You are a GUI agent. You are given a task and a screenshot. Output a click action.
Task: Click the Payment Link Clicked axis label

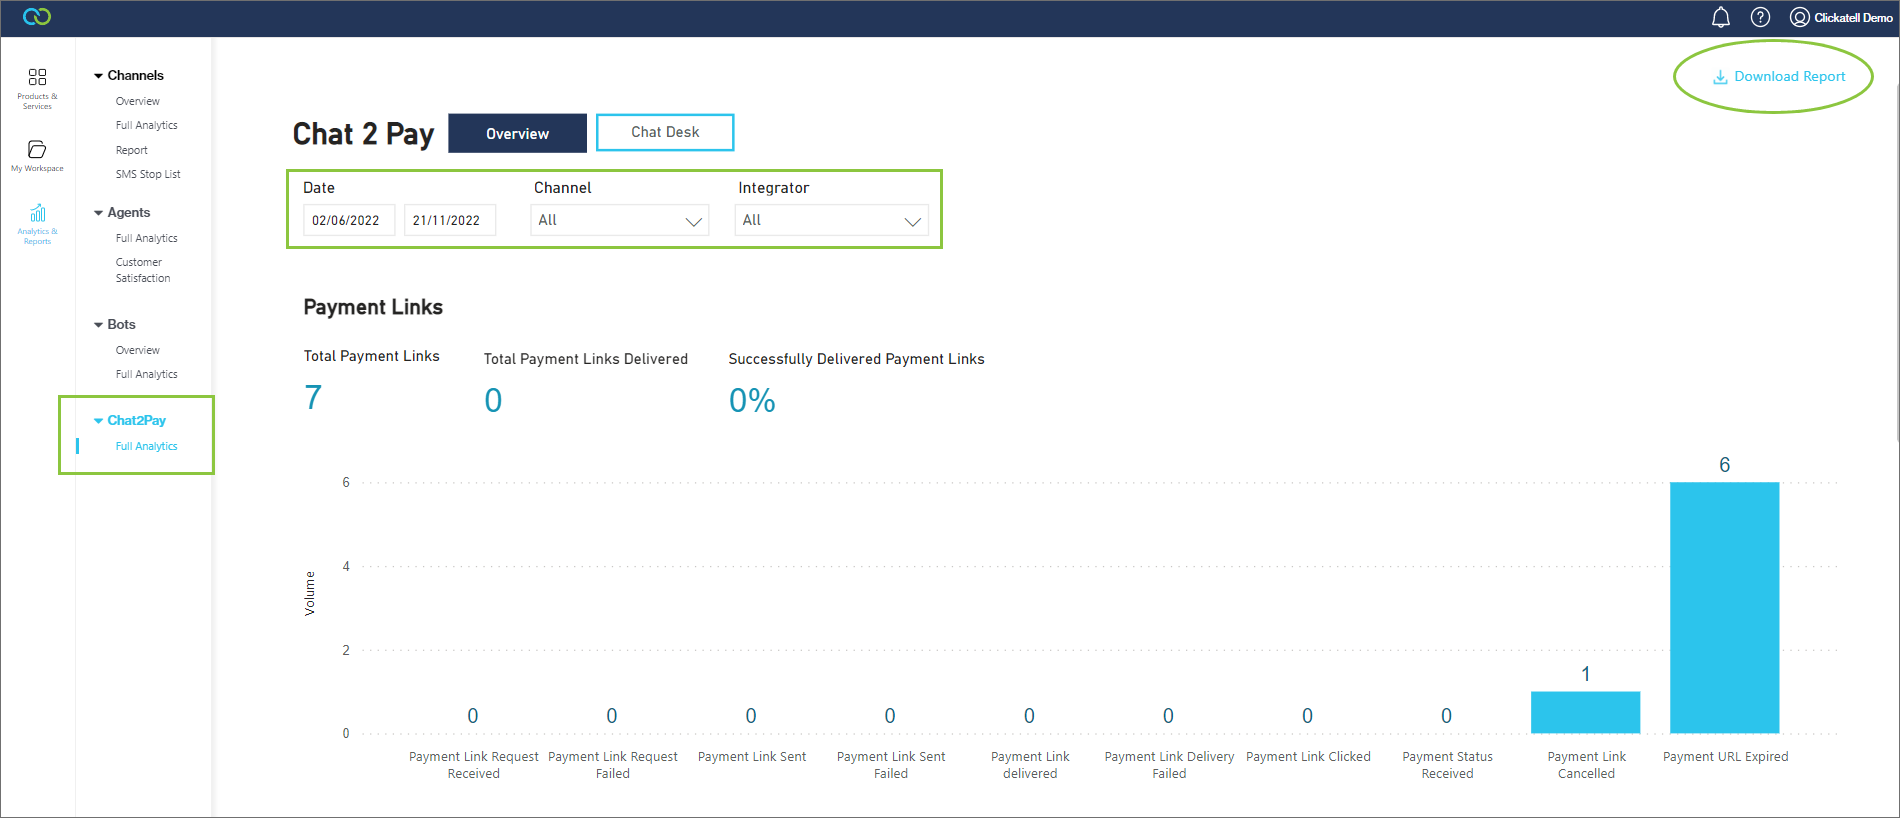coord(1308,756)
